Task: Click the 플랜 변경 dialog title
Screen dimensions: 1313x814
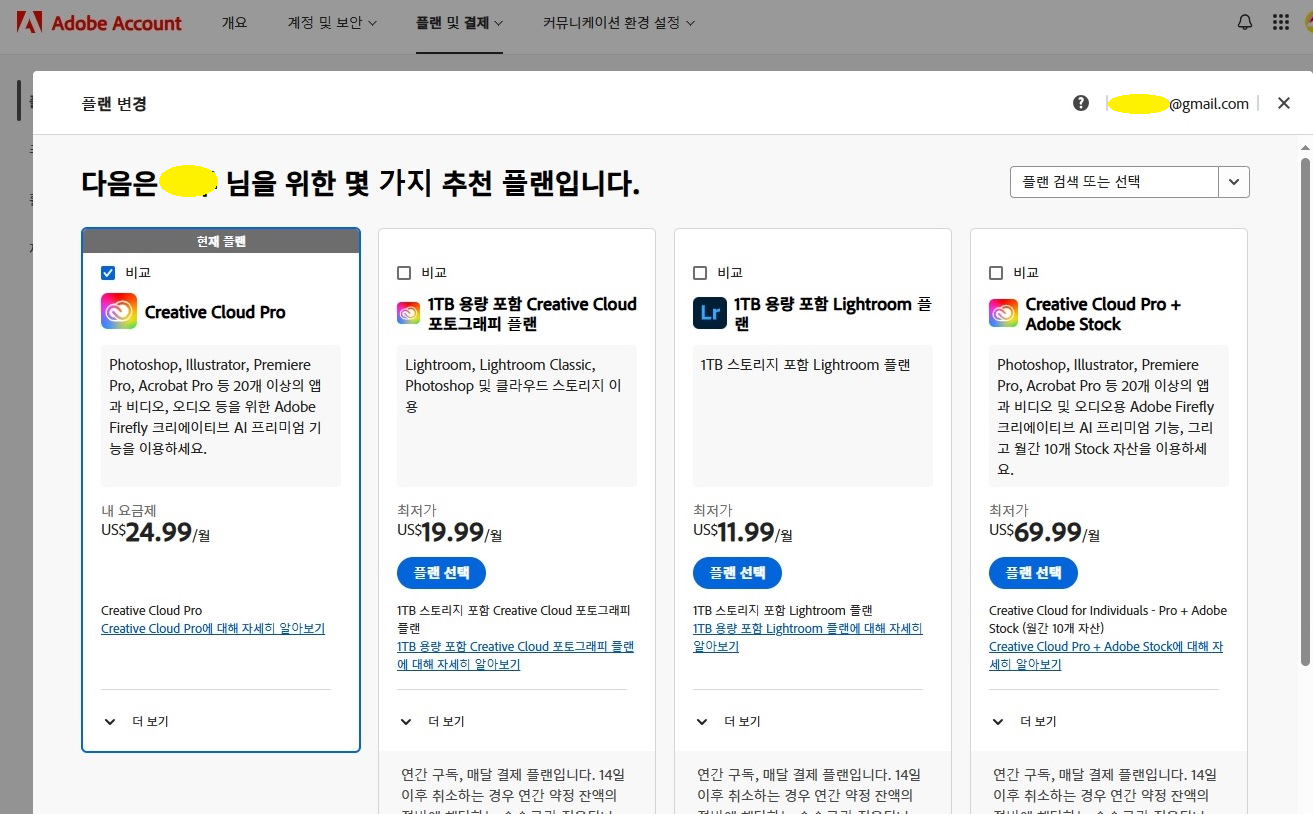Action: pyautogui.click(x=114, y=103)
